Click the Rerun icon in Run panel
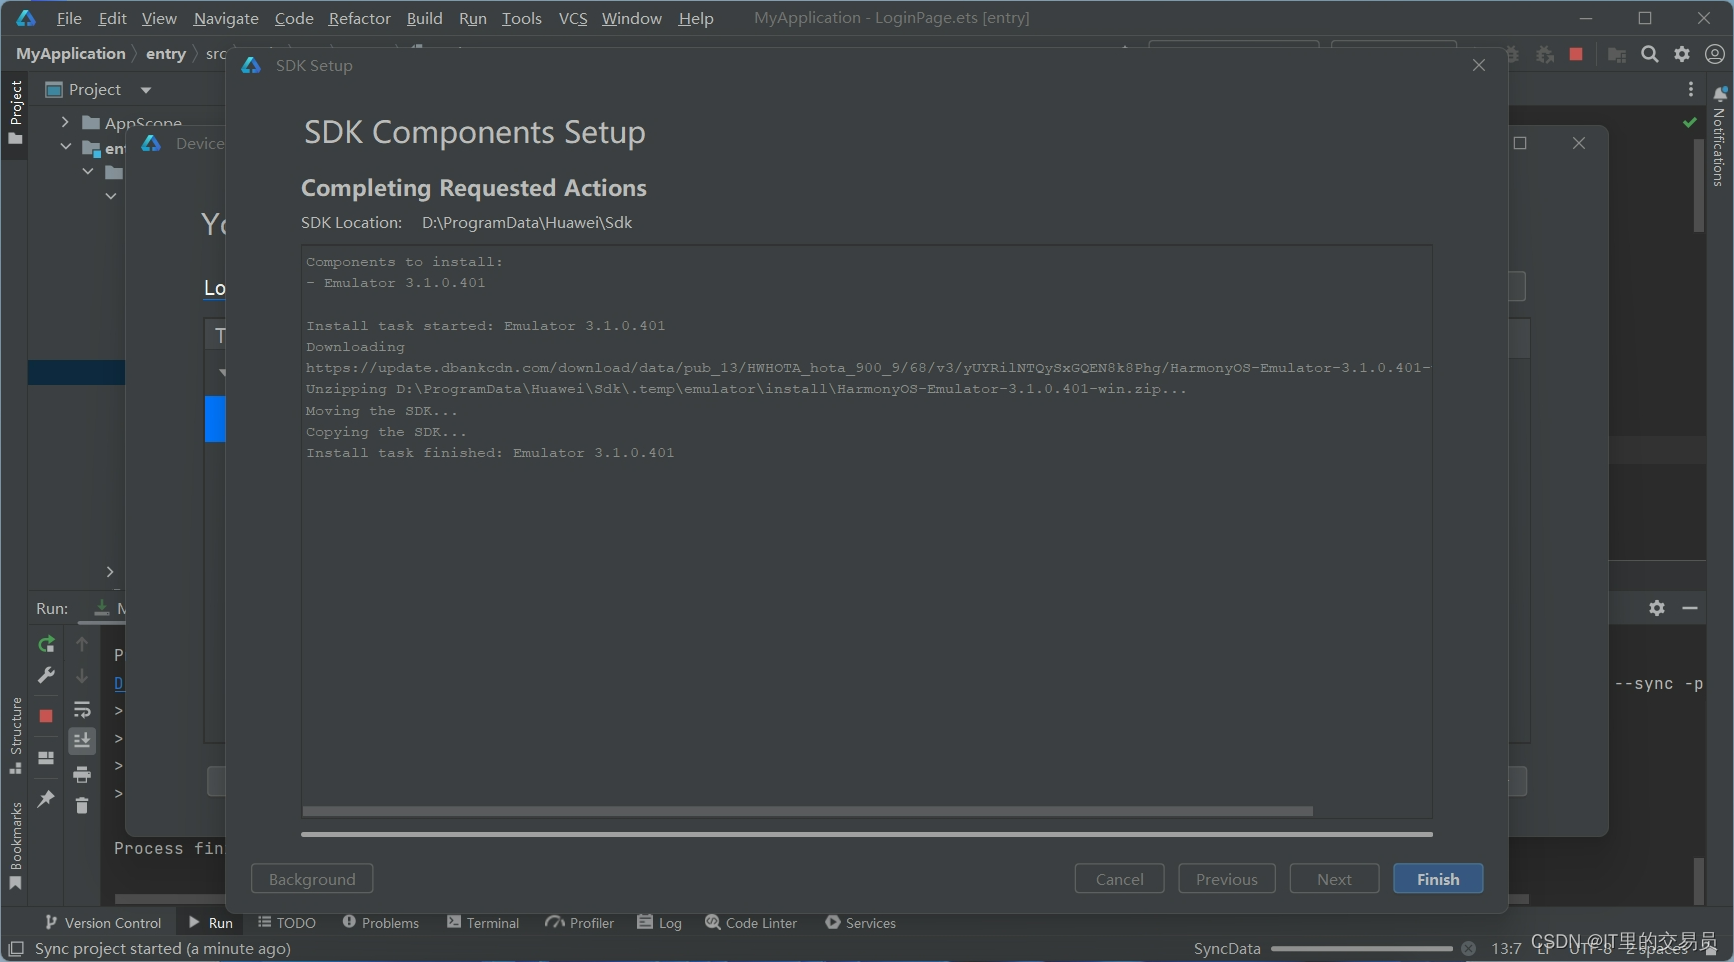The image size is (1734, 962). (46, 644)
